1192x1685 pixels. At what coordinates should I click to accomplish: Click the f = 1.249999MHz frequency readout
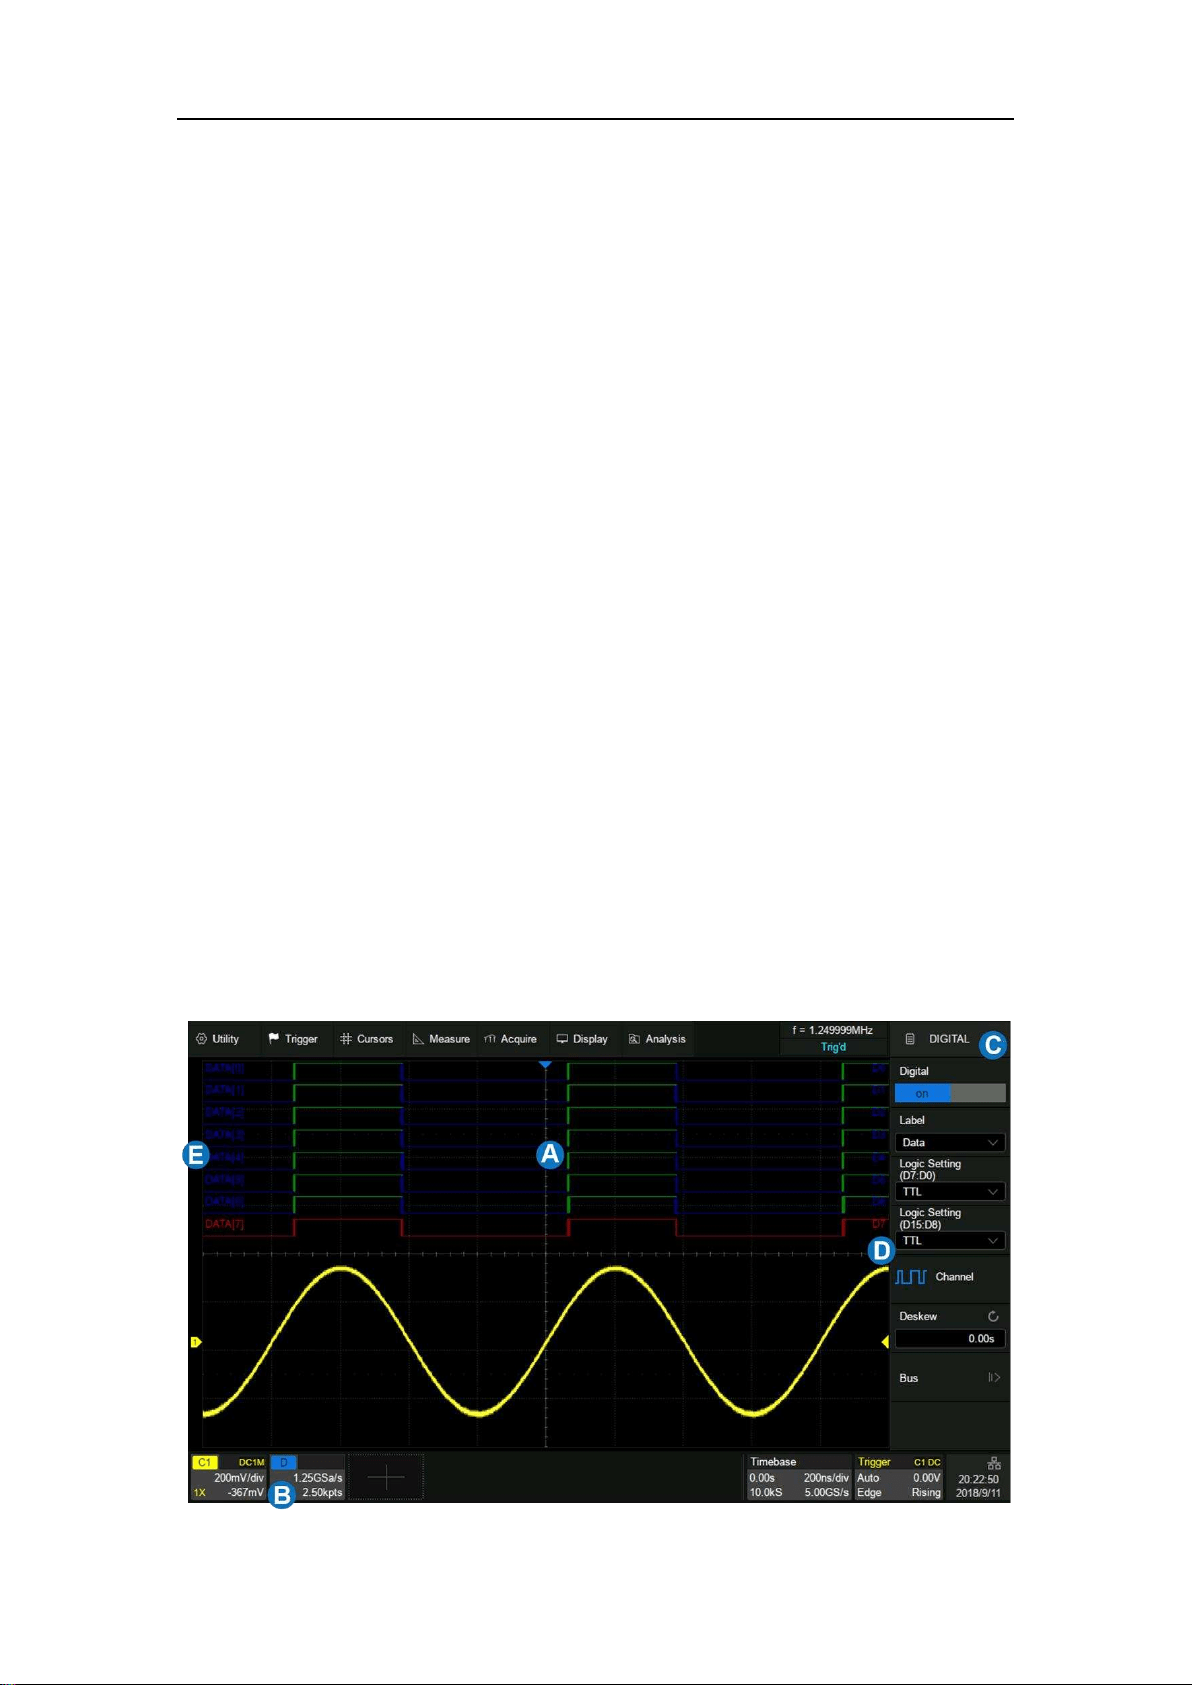coord(833,1030)
